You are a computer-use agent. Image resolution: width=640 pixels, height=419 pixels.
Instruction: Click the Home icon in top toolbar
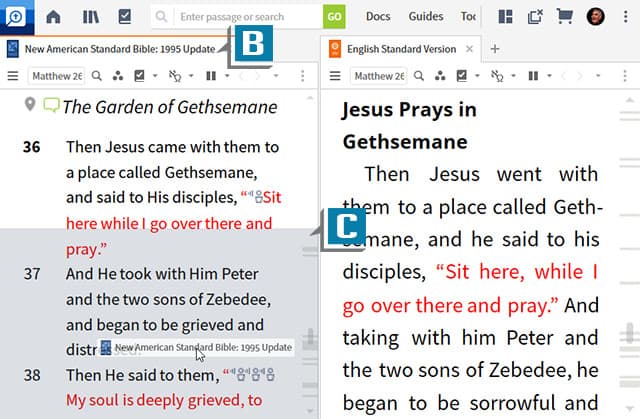click(x=54, y=16)
